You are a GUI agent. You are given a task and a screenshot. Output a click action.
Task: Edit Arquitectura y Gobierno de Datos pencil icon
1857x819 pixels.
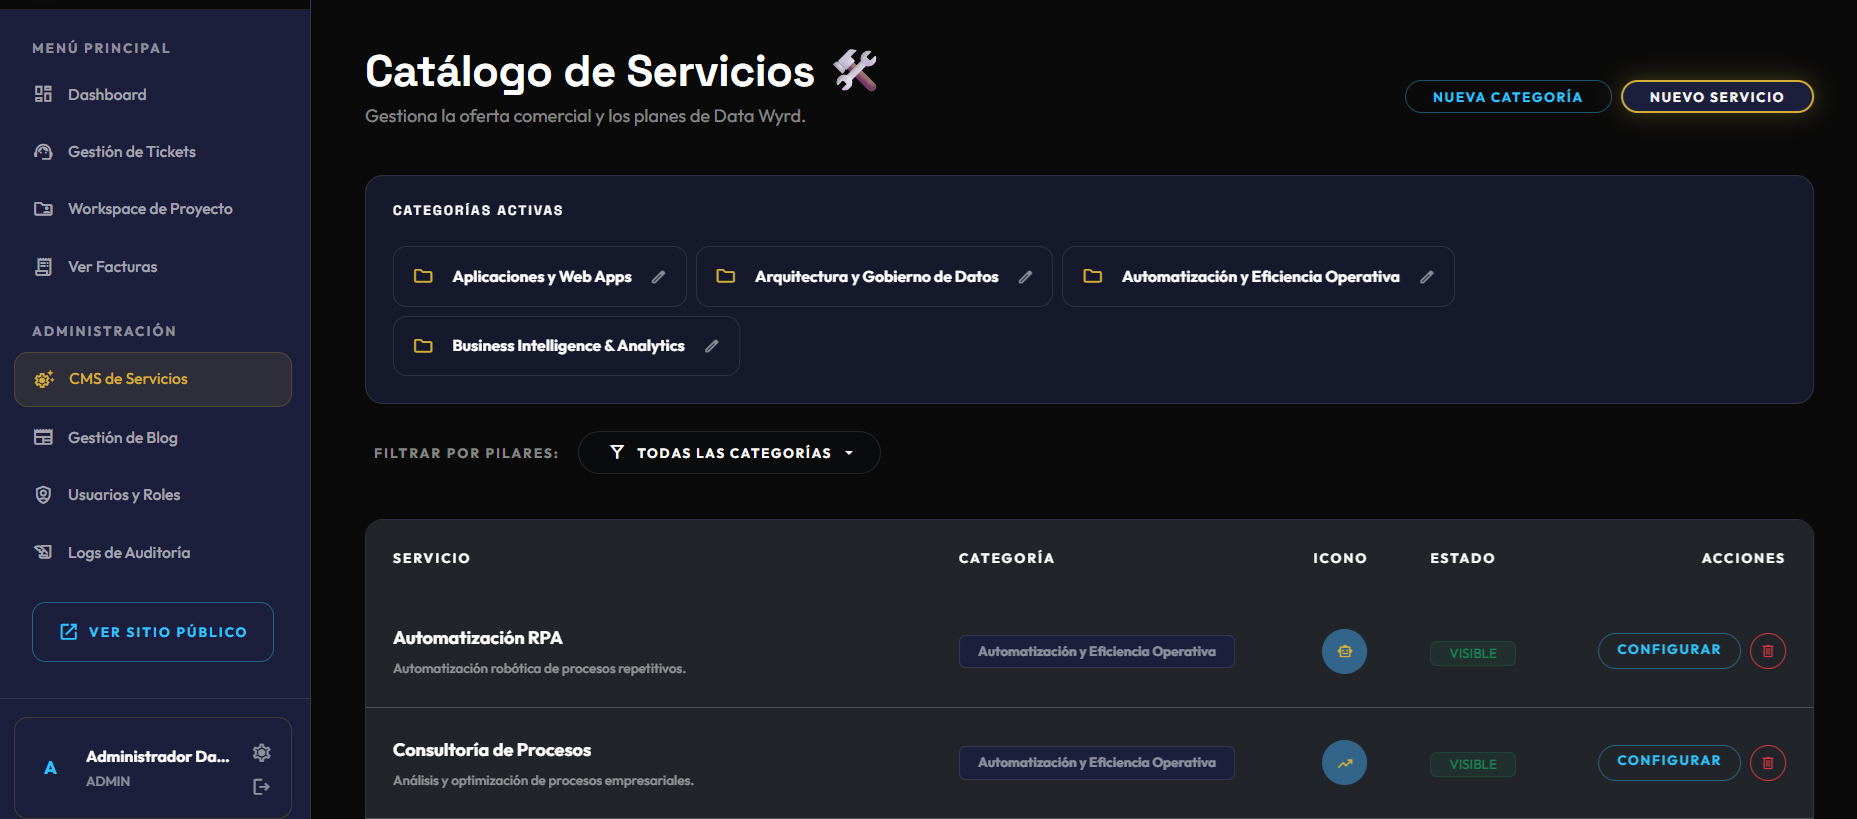pyautogui.click(x=1025, y=277)
